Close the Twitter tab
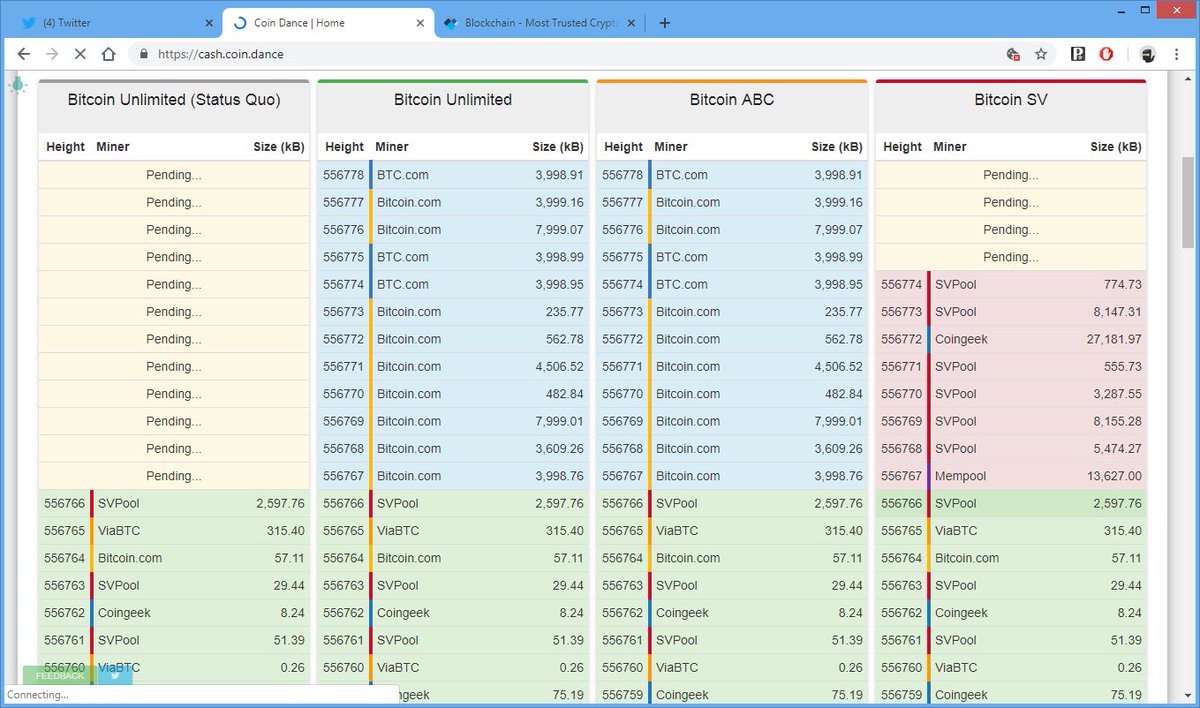Viewport: 1200px width, 708px height. [208, 23]
